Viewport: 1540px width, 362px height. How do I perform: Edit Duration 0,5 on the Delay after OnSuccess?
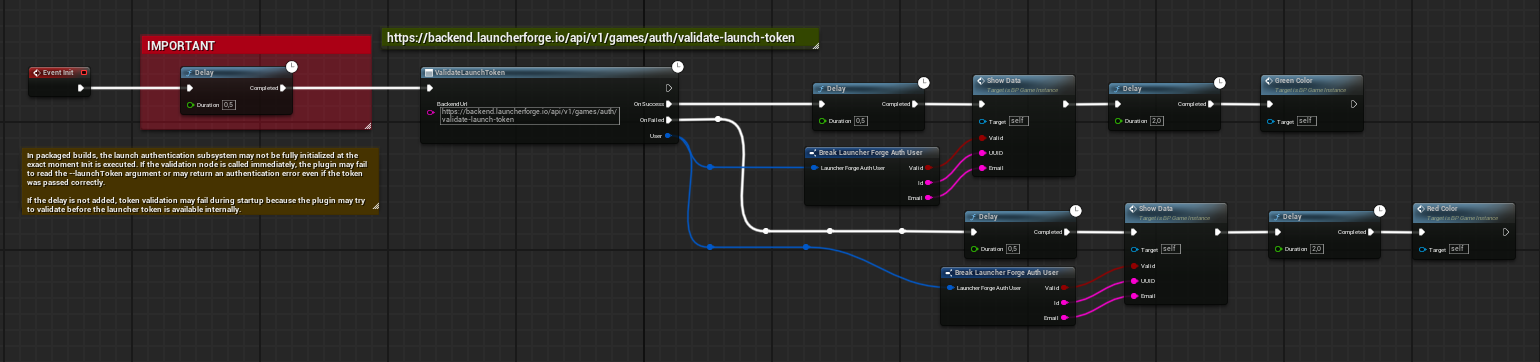pos(861,121)
